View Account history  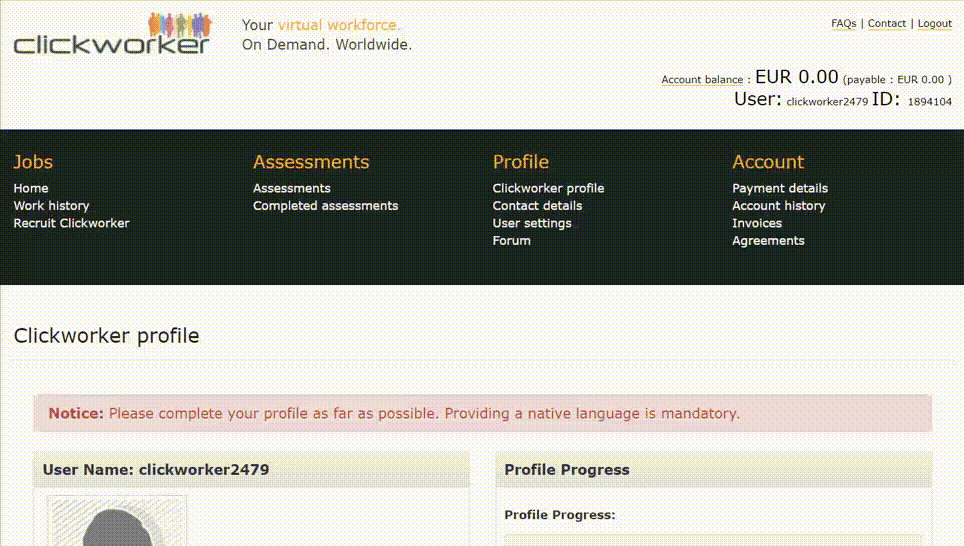(778, 206)
